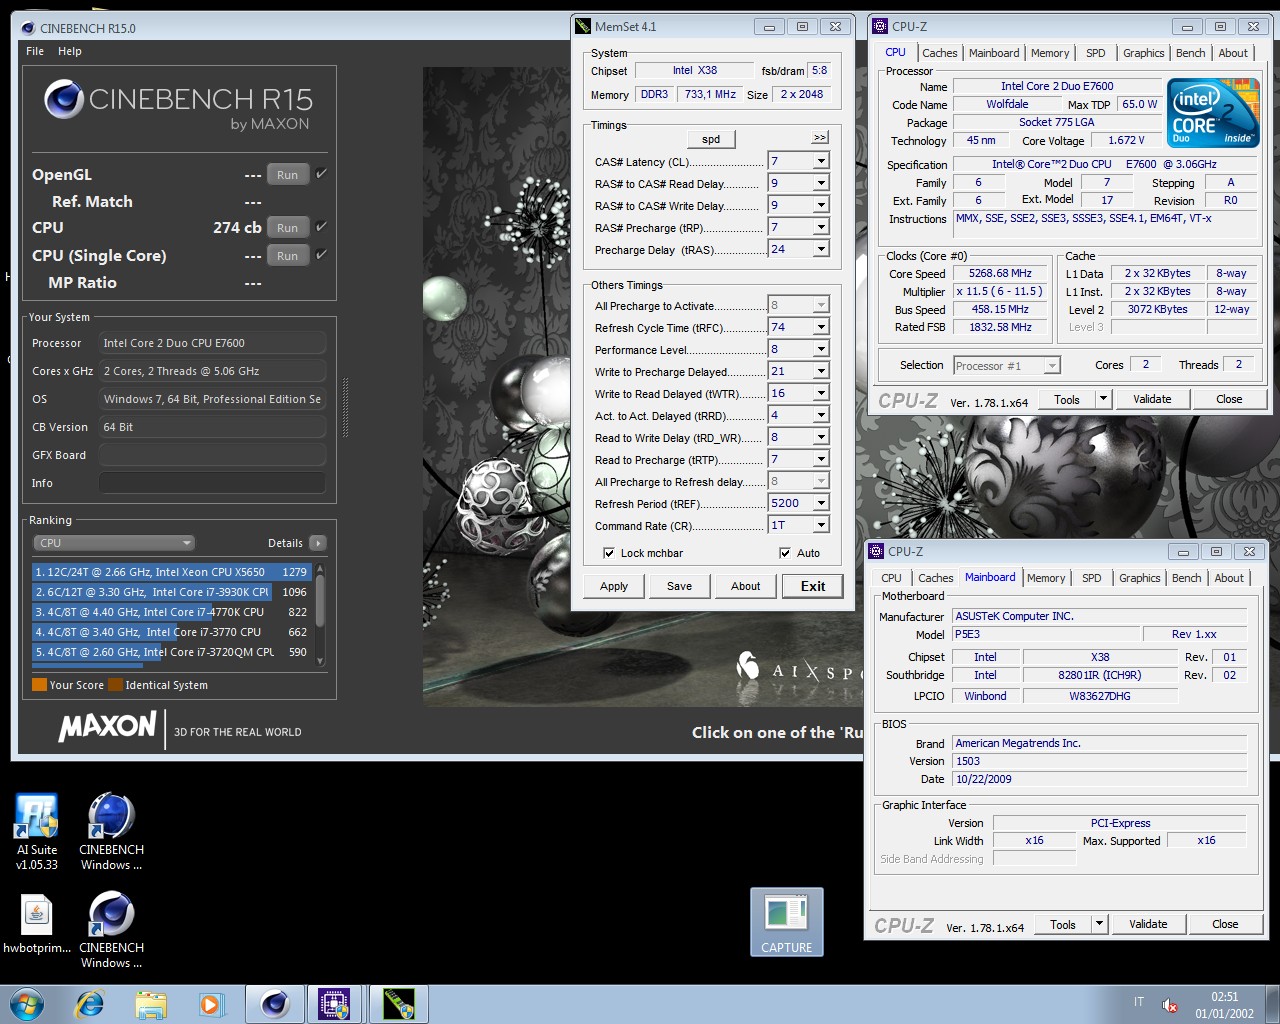Switch to Memory tab in upper CPU-Z
The image size is (1280, 1024).
1050,53
